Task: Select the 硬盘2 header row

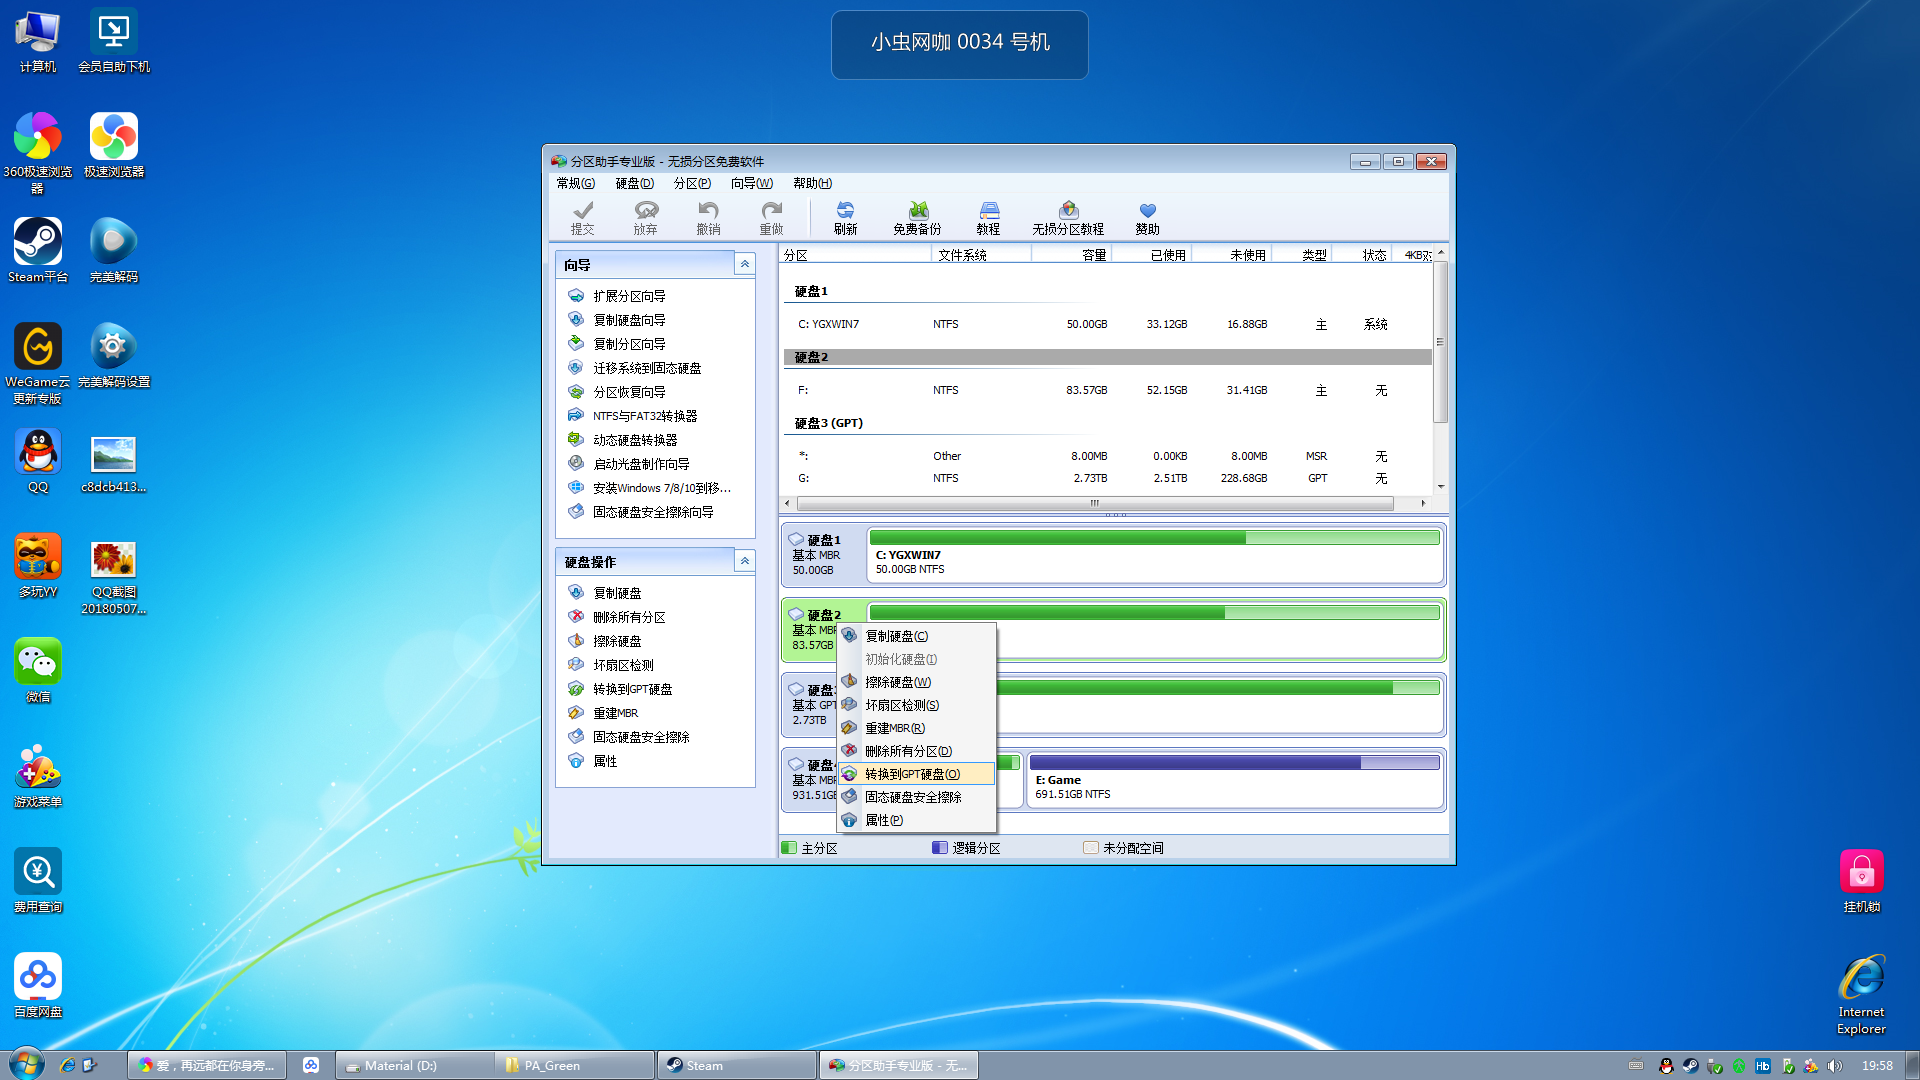Action: click(x=1107, y=357)
